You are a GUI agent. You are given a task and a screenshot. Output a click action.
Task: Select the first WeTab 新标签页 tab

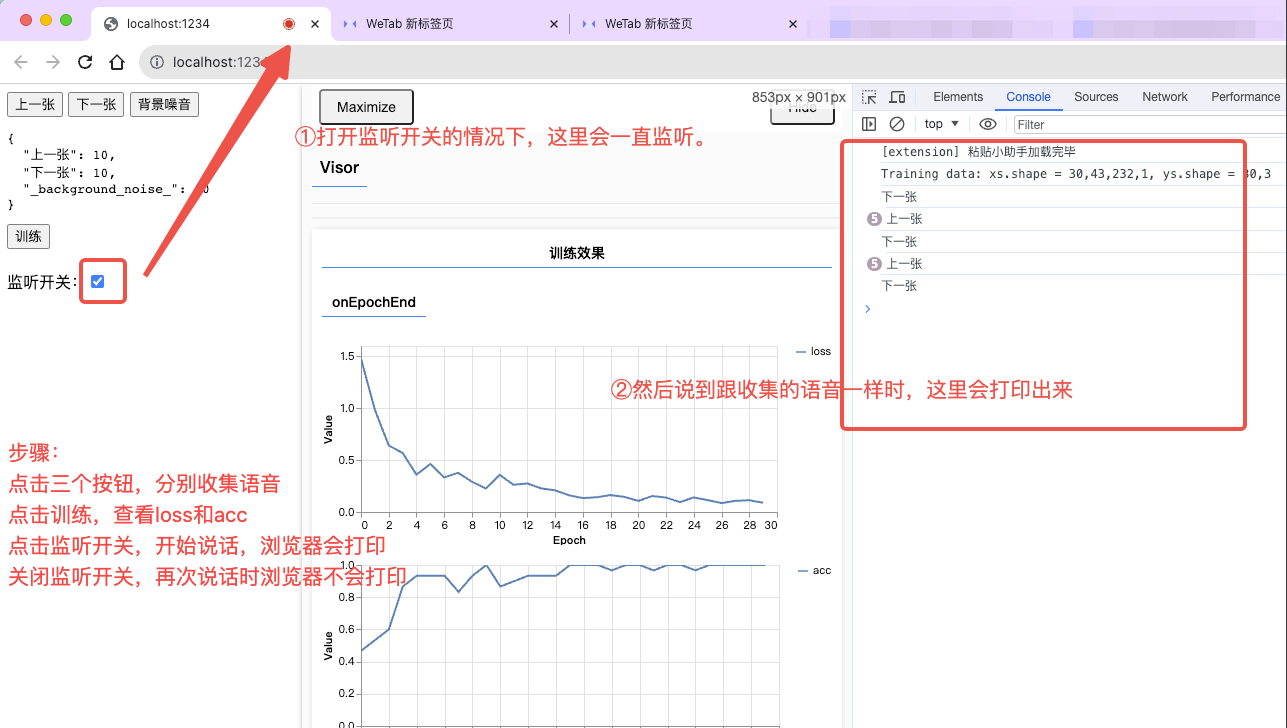(x=450, y=24)
